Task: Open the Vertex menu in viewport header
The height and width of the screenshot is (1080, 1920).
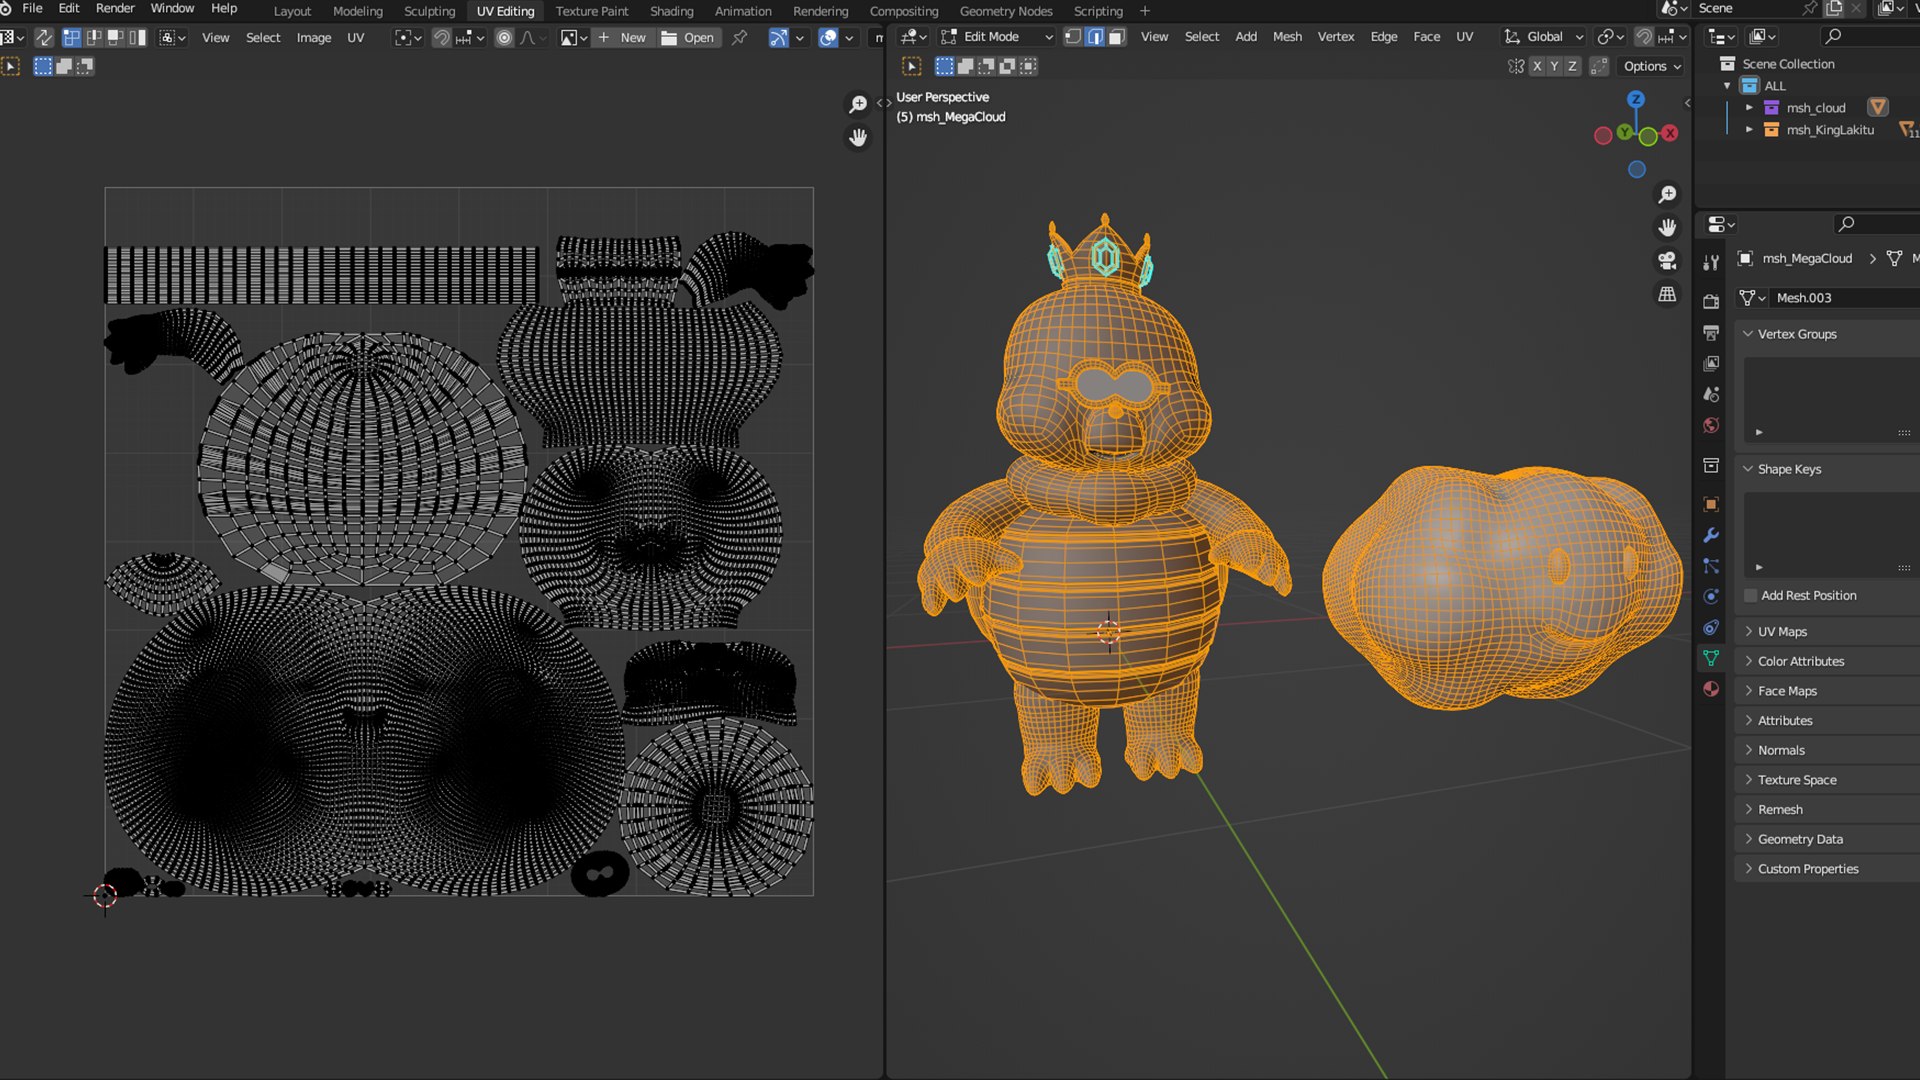Action: (1336, 37)
